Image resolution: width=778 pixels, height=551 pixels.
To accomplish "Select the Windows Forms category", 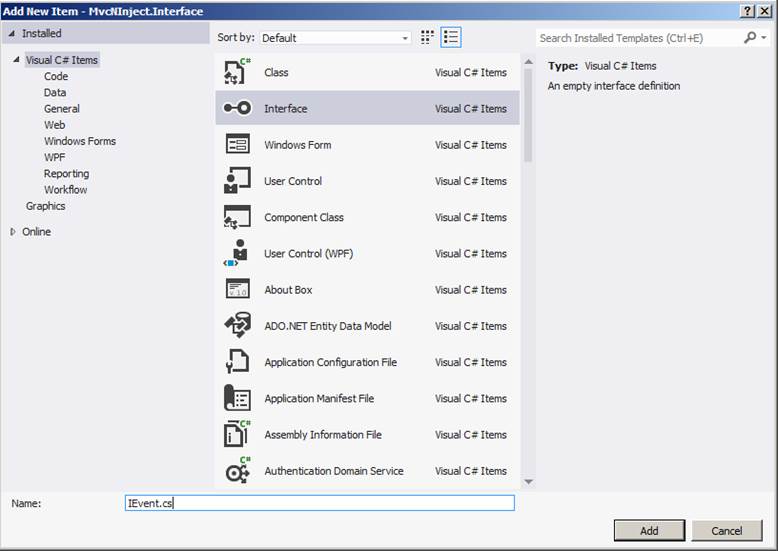I will click(79, 141).
